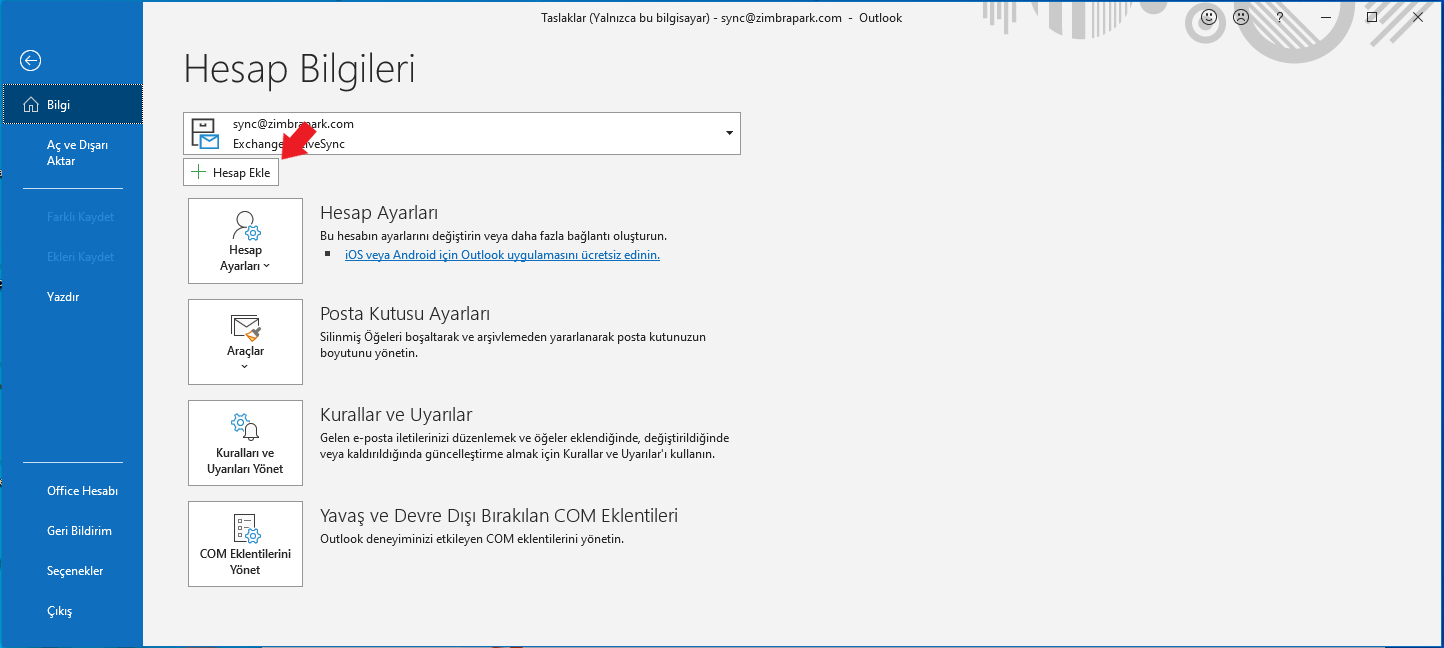Close the Outlook window
This screenshot has width=1444, height=648.
coord(1418,18)
